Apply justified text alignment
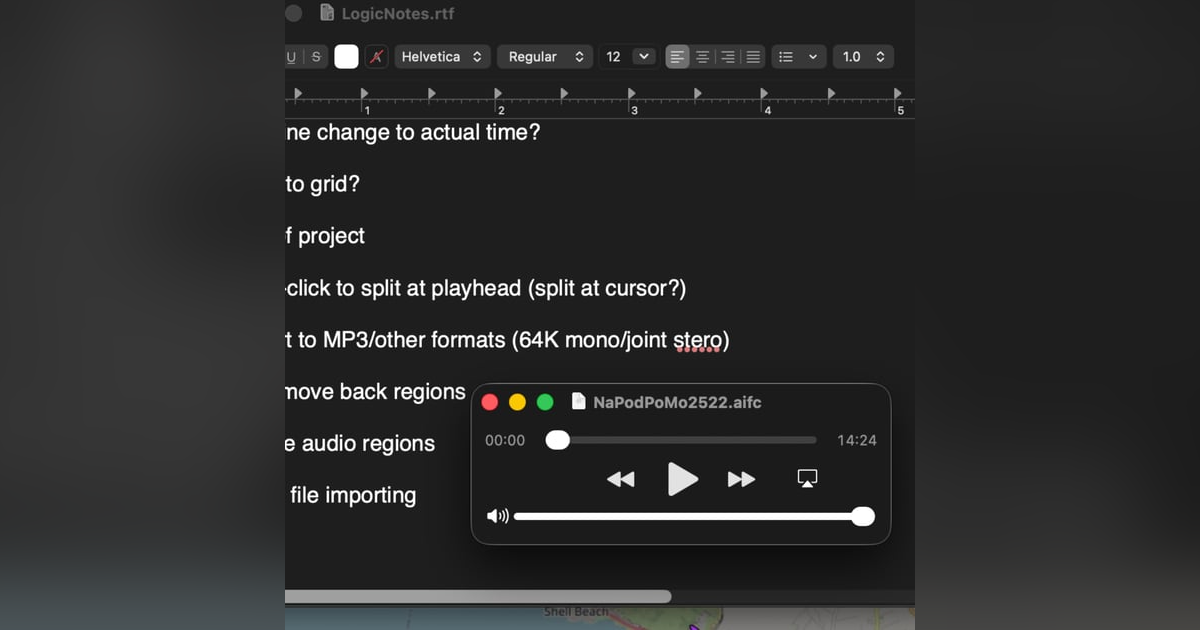This screenshot has width=1200, height=630. 753,56
